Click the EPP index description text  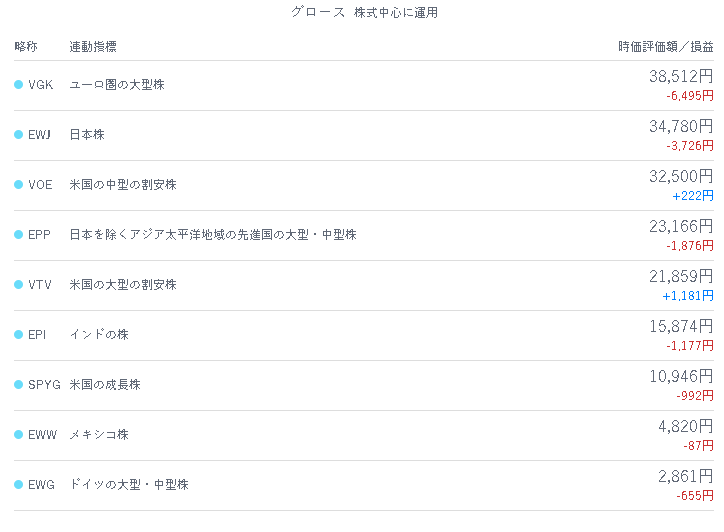213,235
